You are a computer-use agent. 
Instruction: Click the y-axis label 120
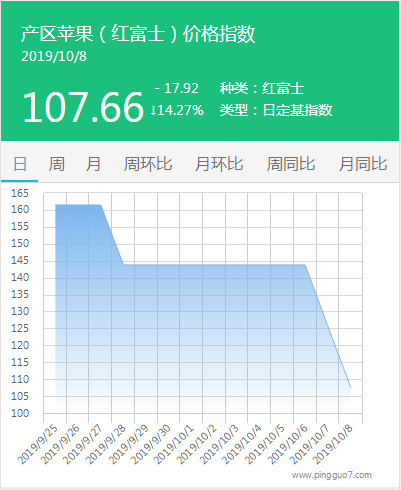pos(20,345)
